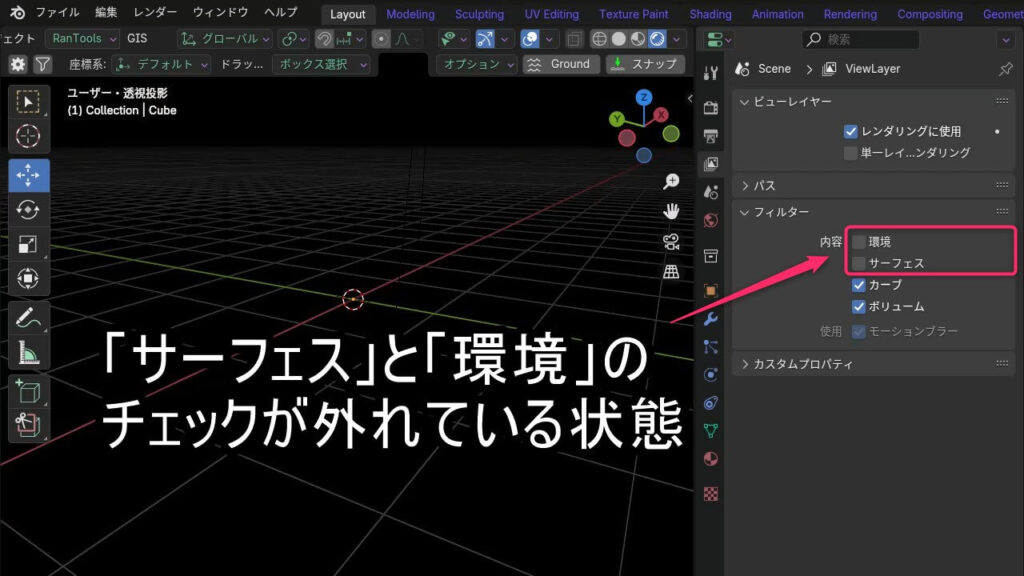Switch perspective/orthographic grid icon
1024x576 pixels.
[x=671, y=272]
